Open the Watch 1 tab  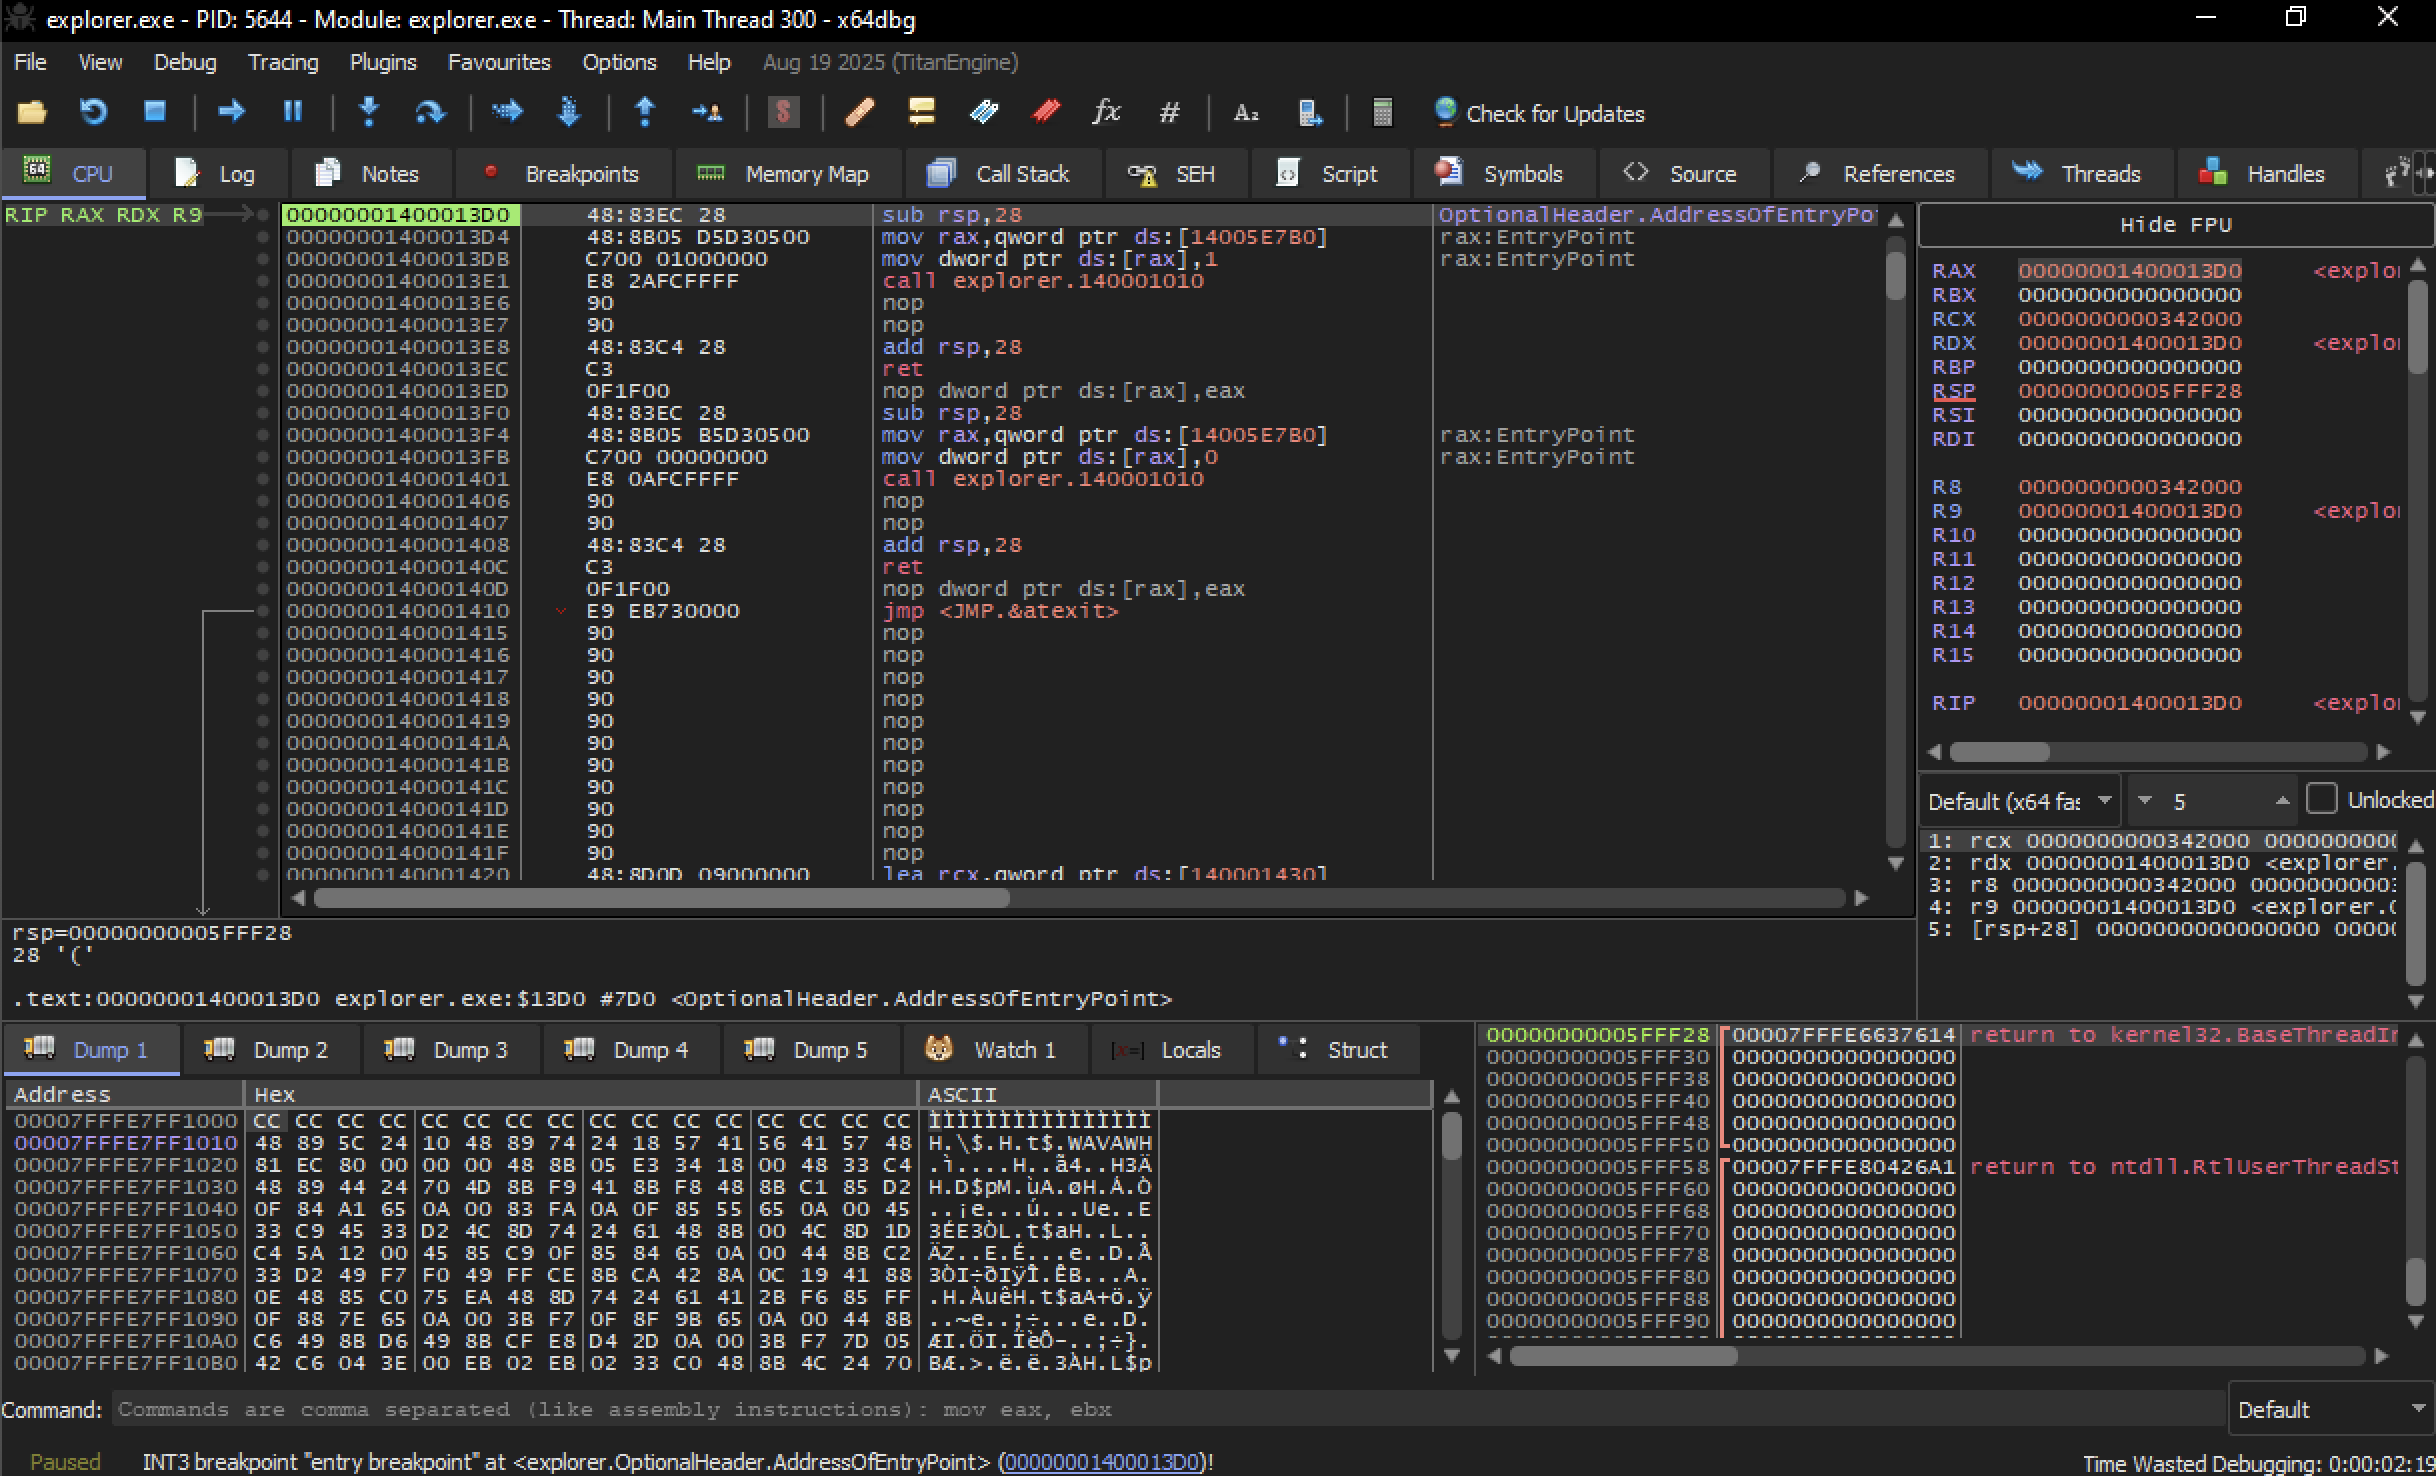994,1050
